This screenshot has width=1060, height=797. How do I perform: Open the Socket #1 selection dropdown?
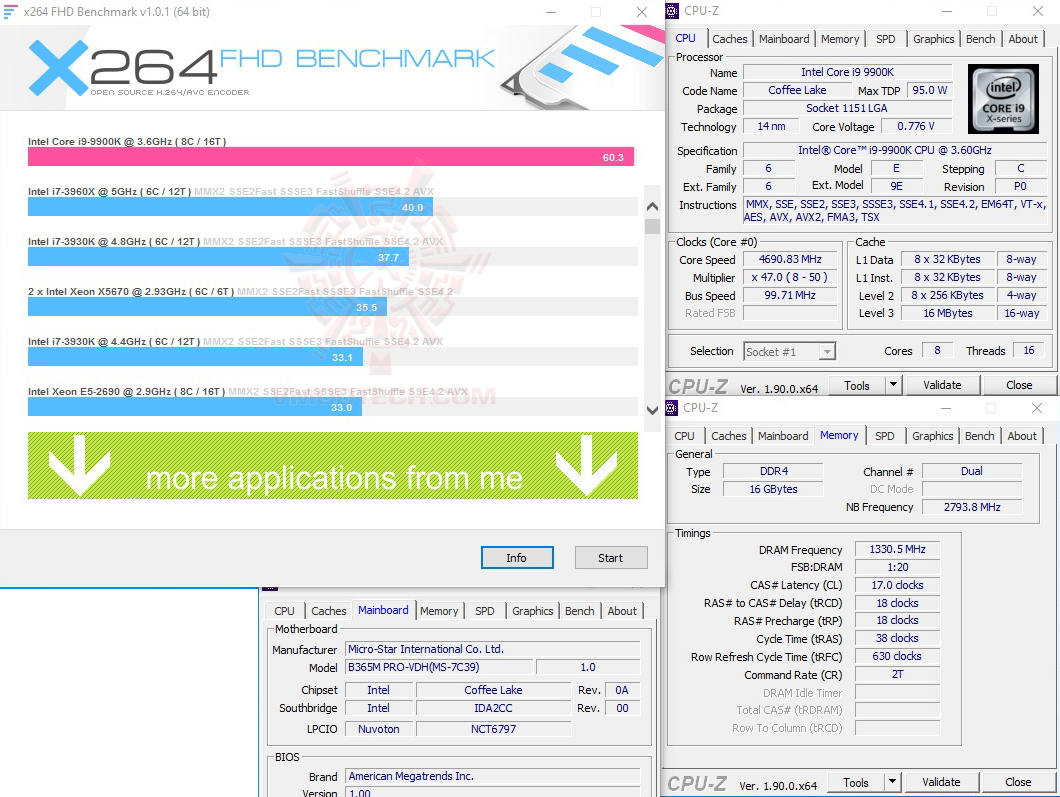tap(826, 351)
